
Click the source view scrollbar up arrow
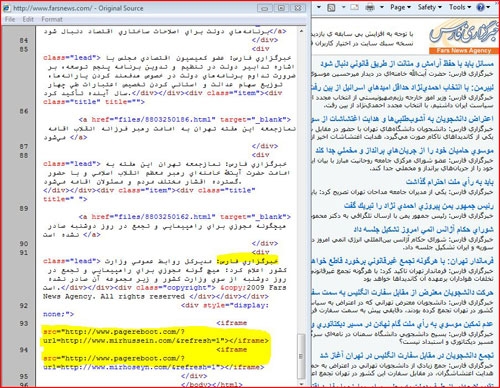click(x=301, y=31)
